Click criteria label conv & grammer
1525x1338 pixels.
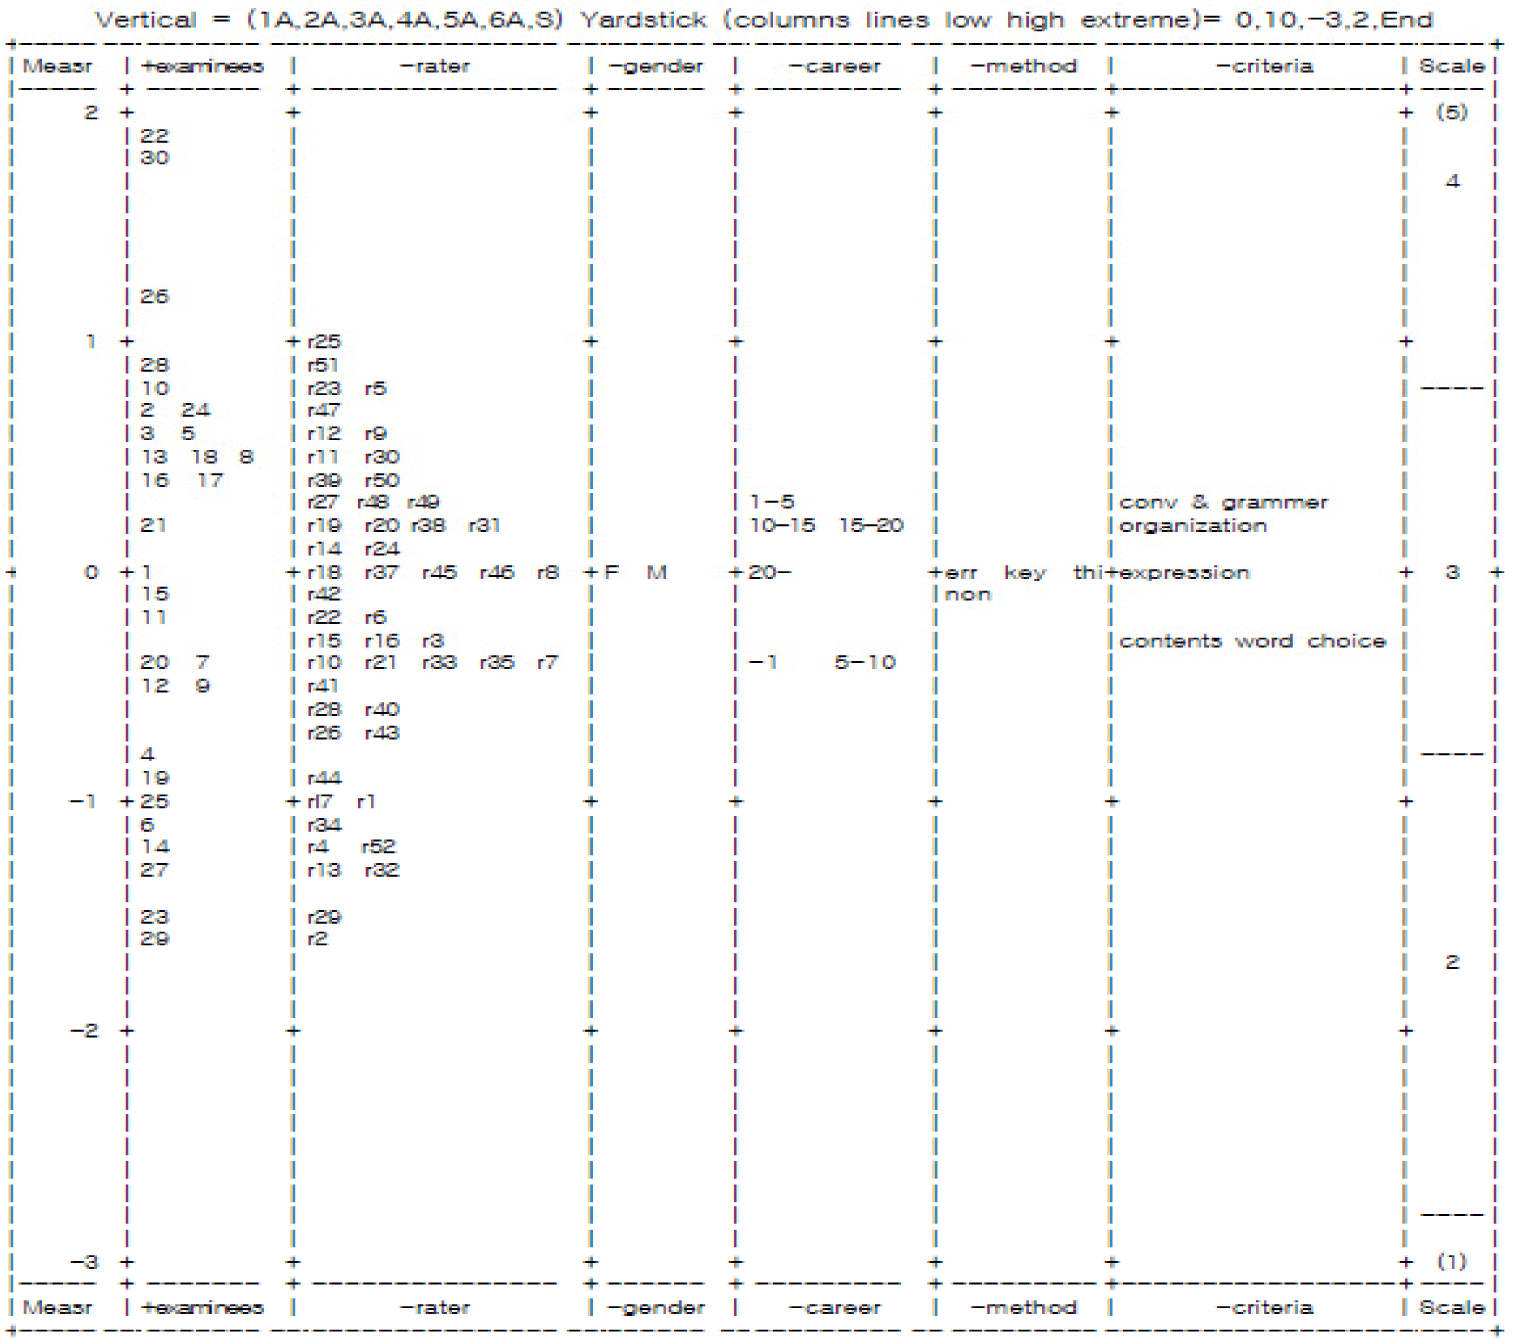1224,502
